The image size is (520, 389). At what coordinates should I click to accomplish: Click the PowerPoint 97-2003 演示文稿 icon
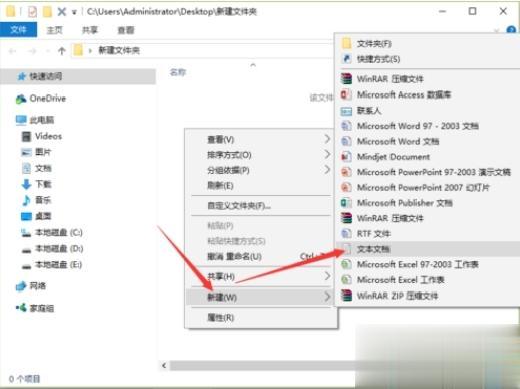click(346, 172)
